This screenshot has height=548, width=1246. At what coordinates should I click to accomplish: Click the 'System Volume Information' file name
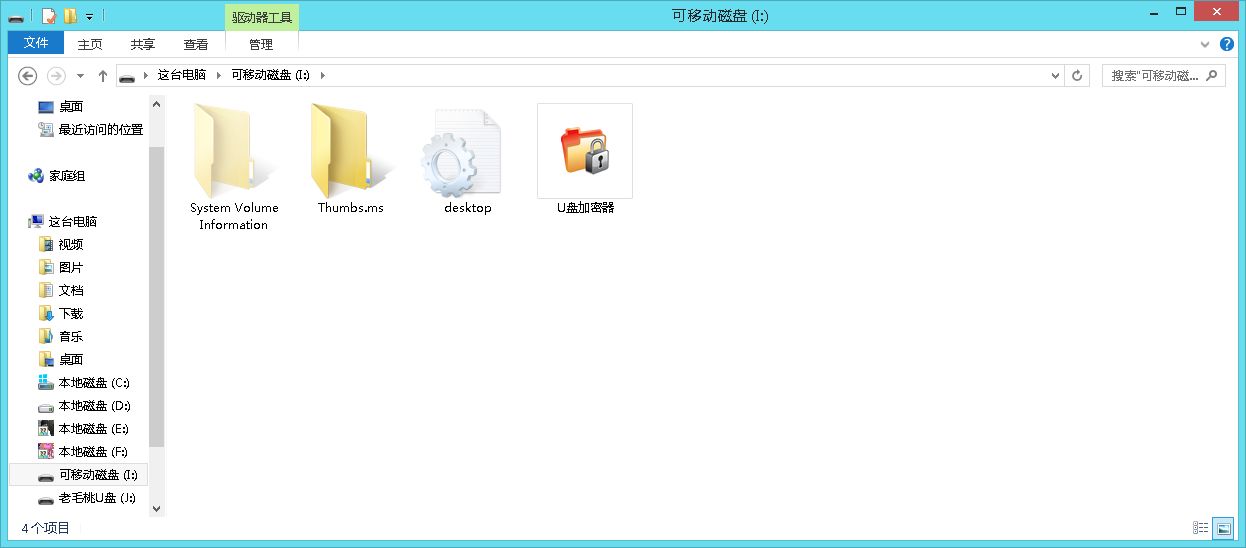(234, 216)
